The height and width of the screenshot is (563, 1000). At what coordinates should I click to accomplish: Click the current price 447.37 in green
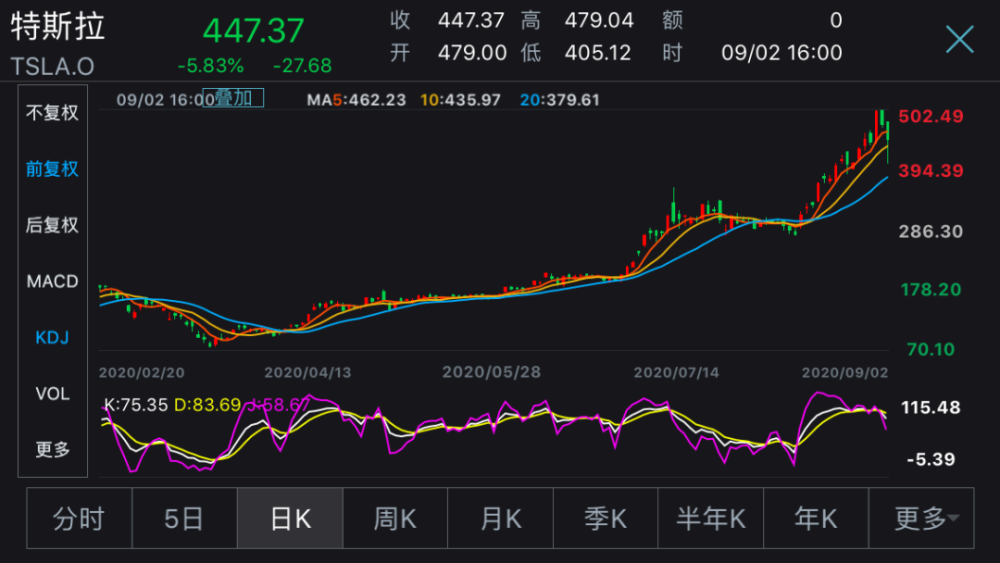tap(253, 31)
